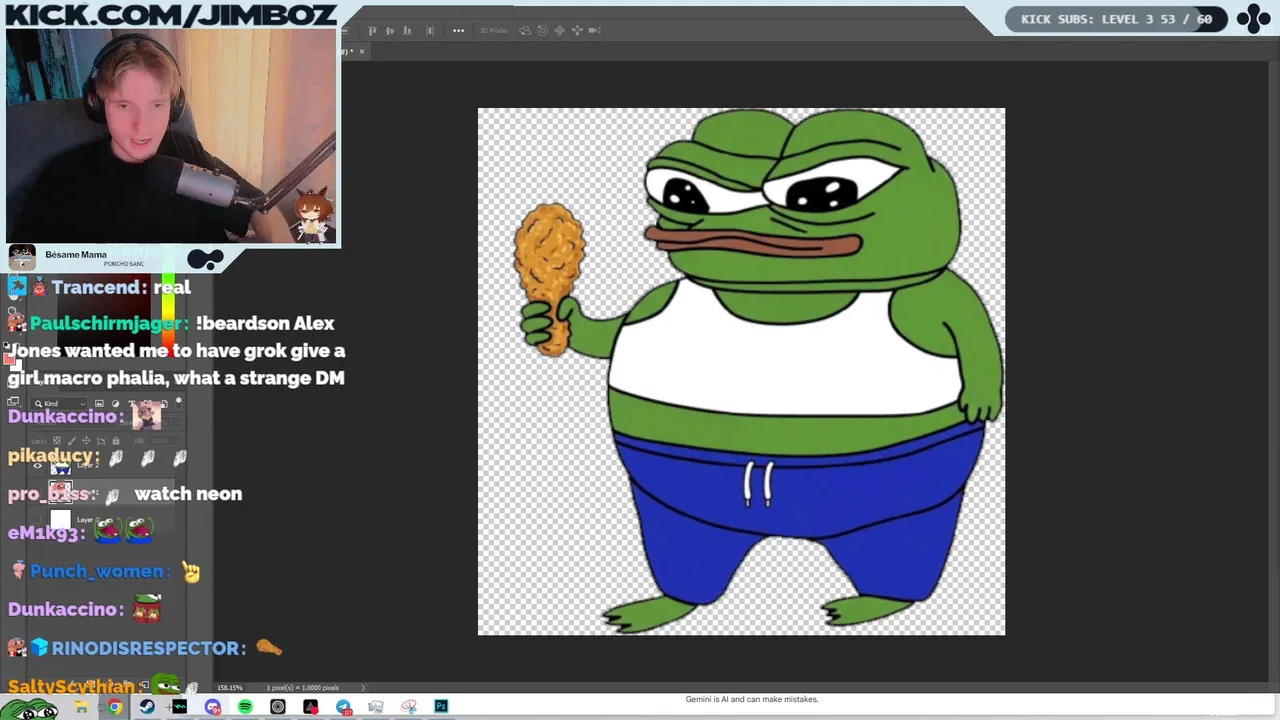This screenshot has width=1280, height=720.
Task: Toggle the Lock all padlock icon
Action: [x=116, y=441]
